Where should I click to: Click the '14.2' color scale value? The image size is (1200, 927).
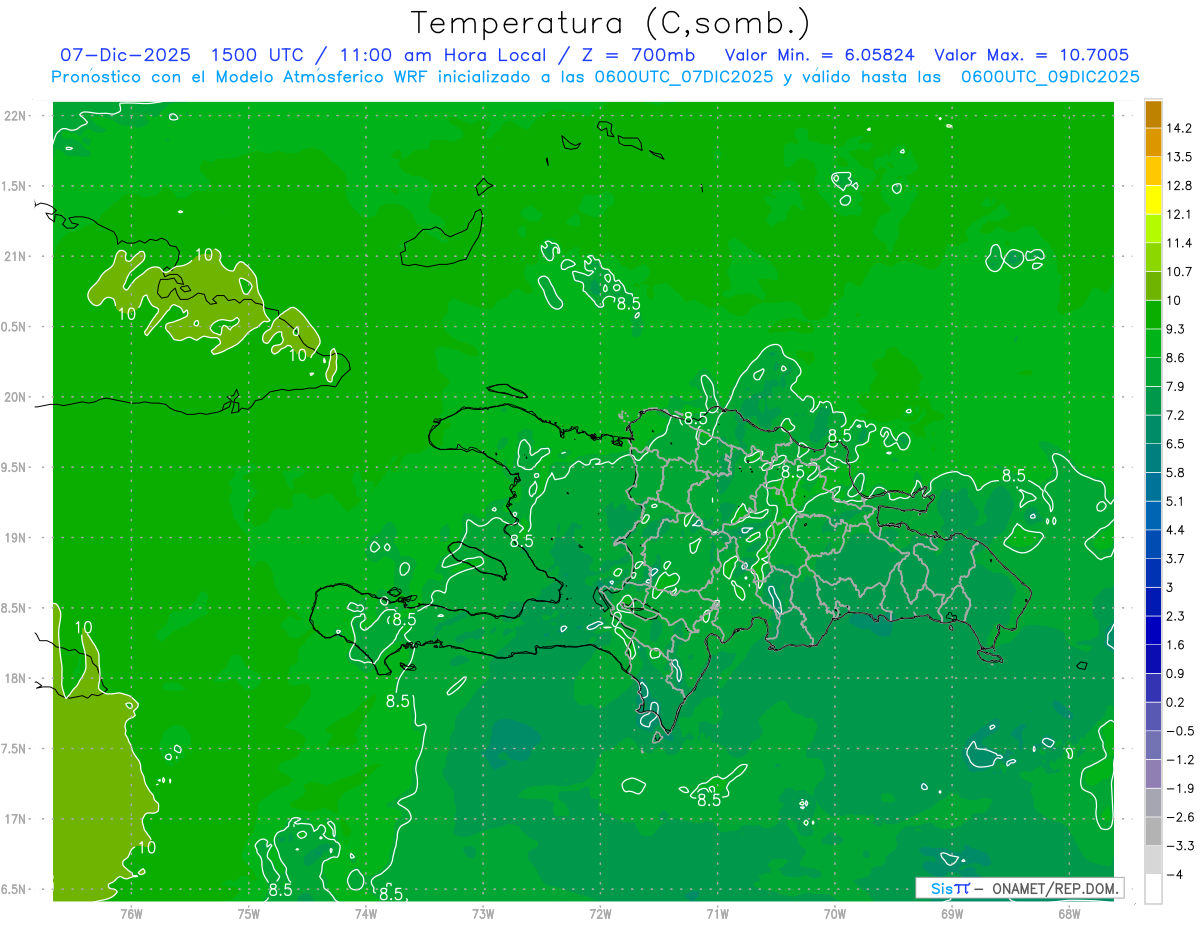tap(1180, 128)
